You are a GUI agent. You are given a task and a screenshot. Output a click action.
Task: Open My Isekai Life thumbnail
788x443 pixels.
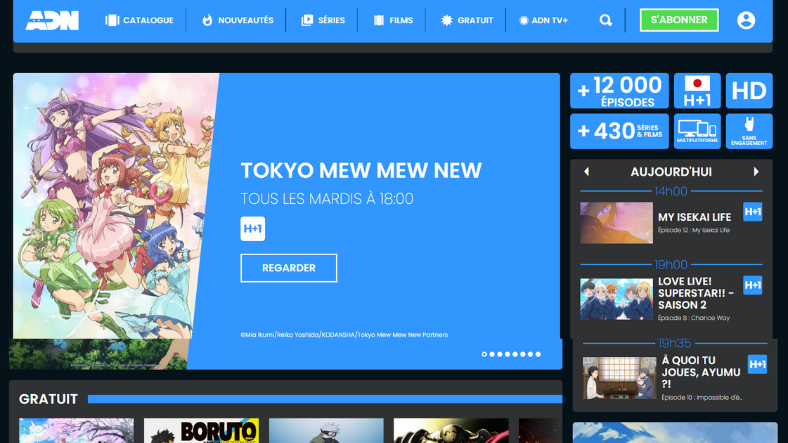pos(616,223)
